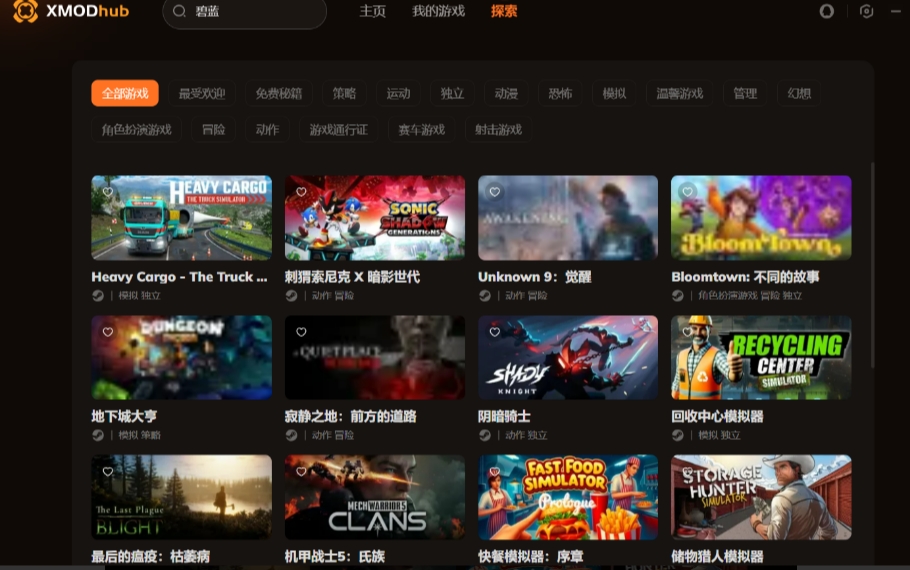
Task: Favorite Heavy Cargo with the heart icon
Action: point(108,192)
